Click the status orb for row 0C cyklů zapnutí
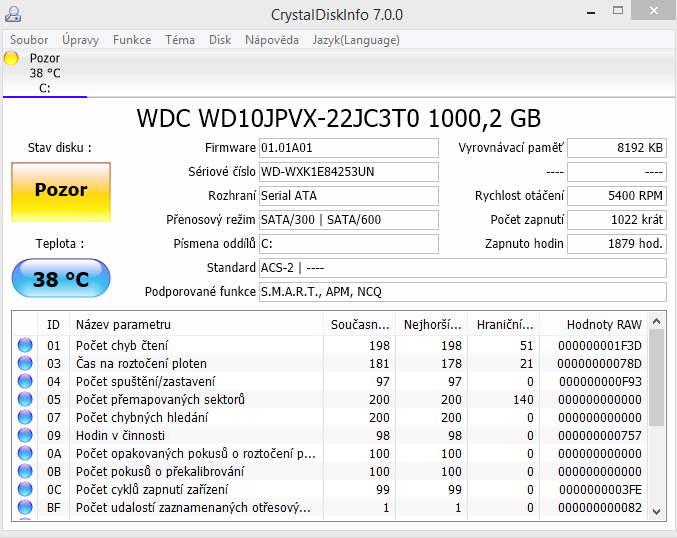The height and width of the screenshot is (538, 677). [25, 489]
